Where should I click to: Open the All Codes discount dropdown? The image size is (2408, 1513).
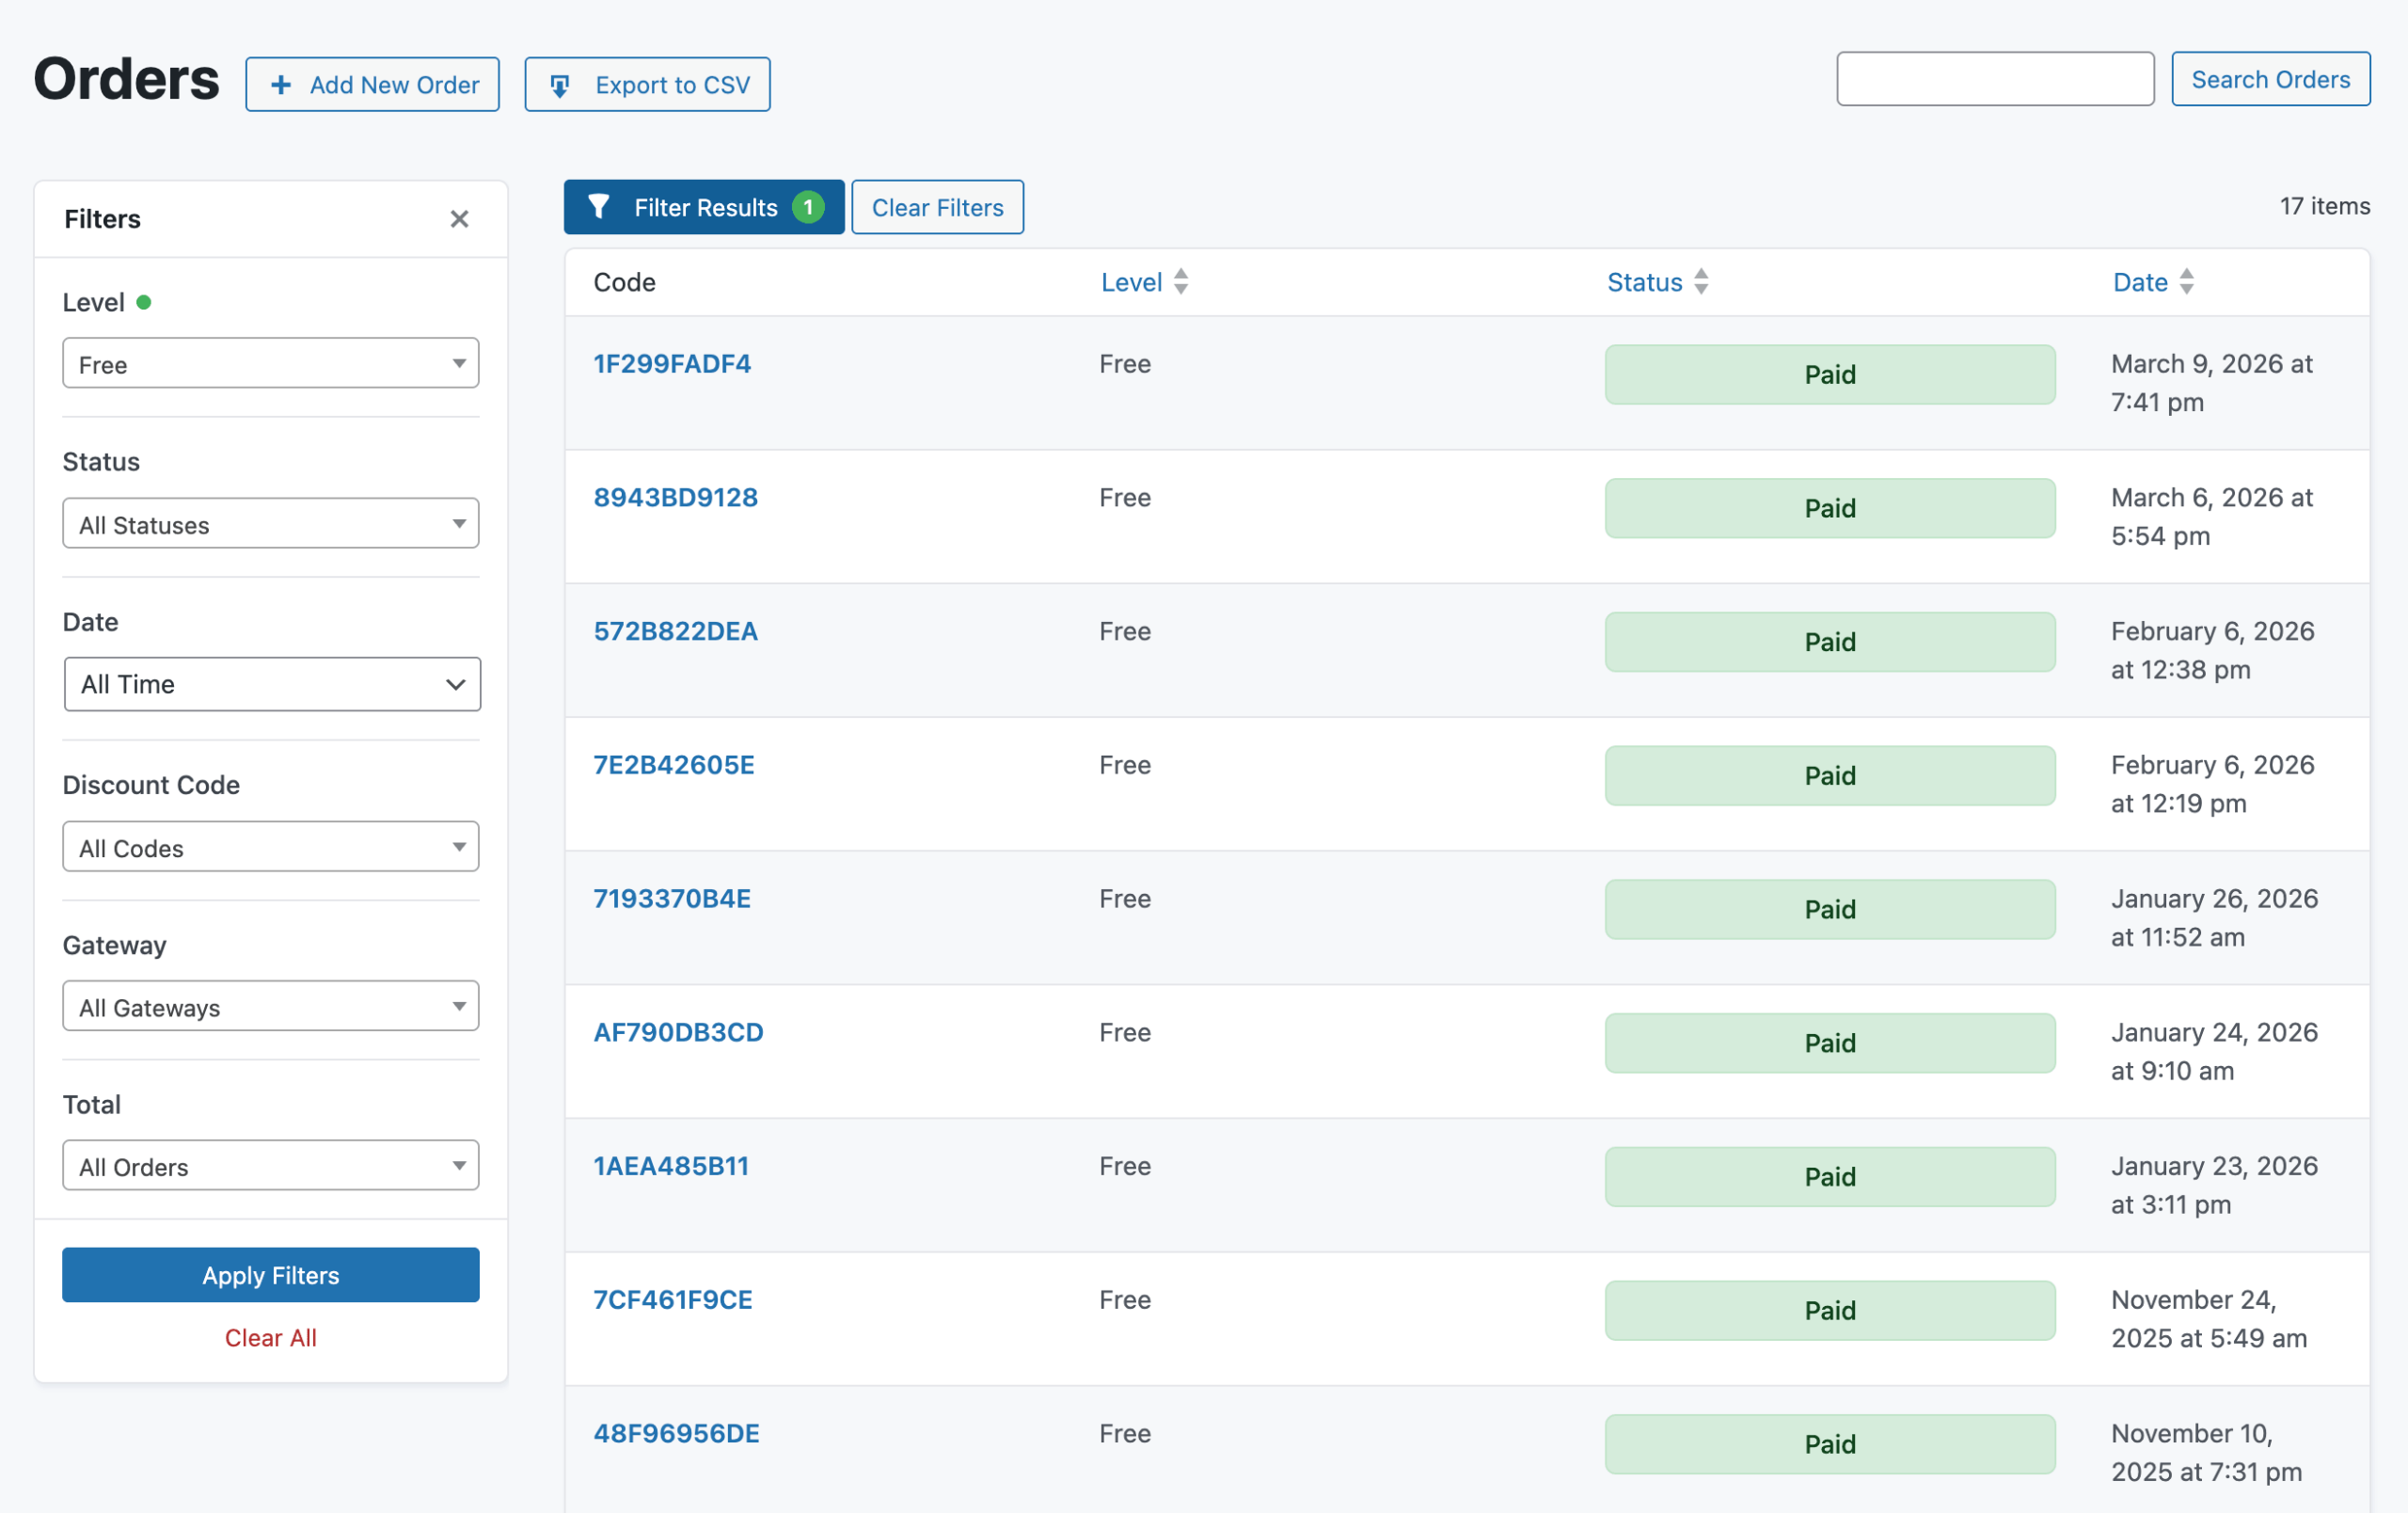point(270,847)
